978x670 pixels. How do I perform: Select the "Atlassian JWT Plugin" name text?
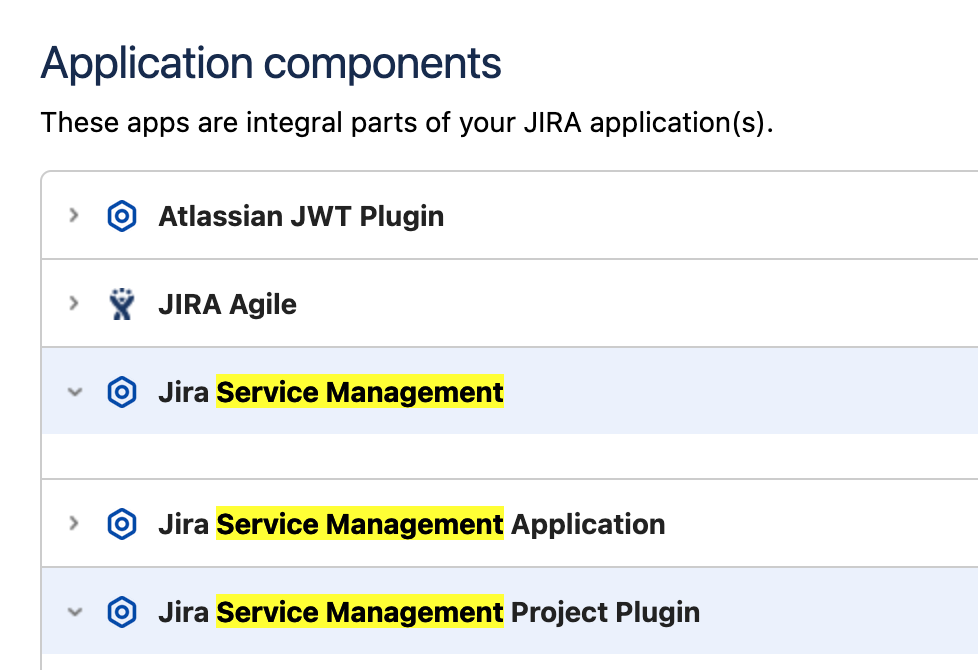click(301, 216)
